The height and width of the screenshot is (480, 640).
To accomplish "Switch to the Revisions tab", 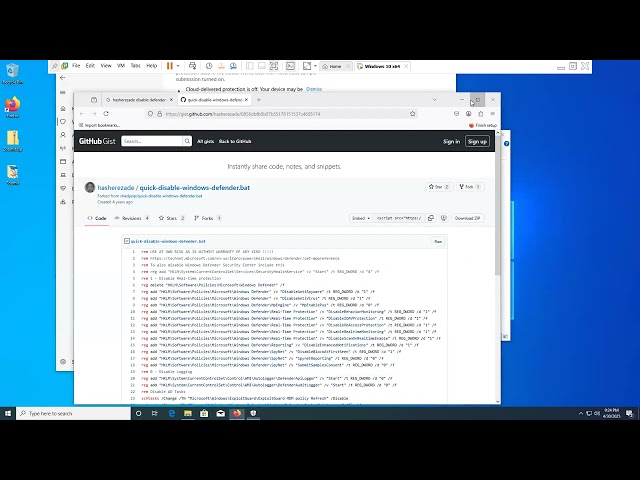I will [x=132, y=218].
